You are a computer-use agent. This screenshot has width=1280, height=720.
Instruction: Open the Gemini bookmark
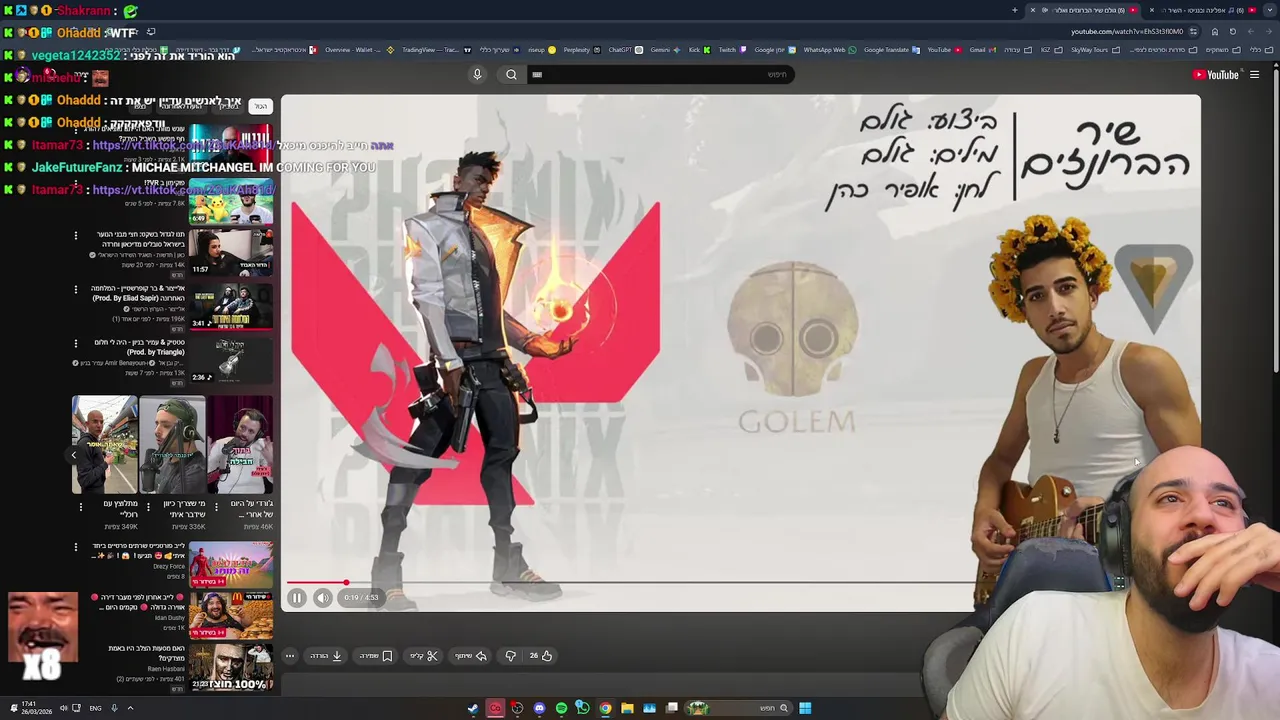coord(664,50)
